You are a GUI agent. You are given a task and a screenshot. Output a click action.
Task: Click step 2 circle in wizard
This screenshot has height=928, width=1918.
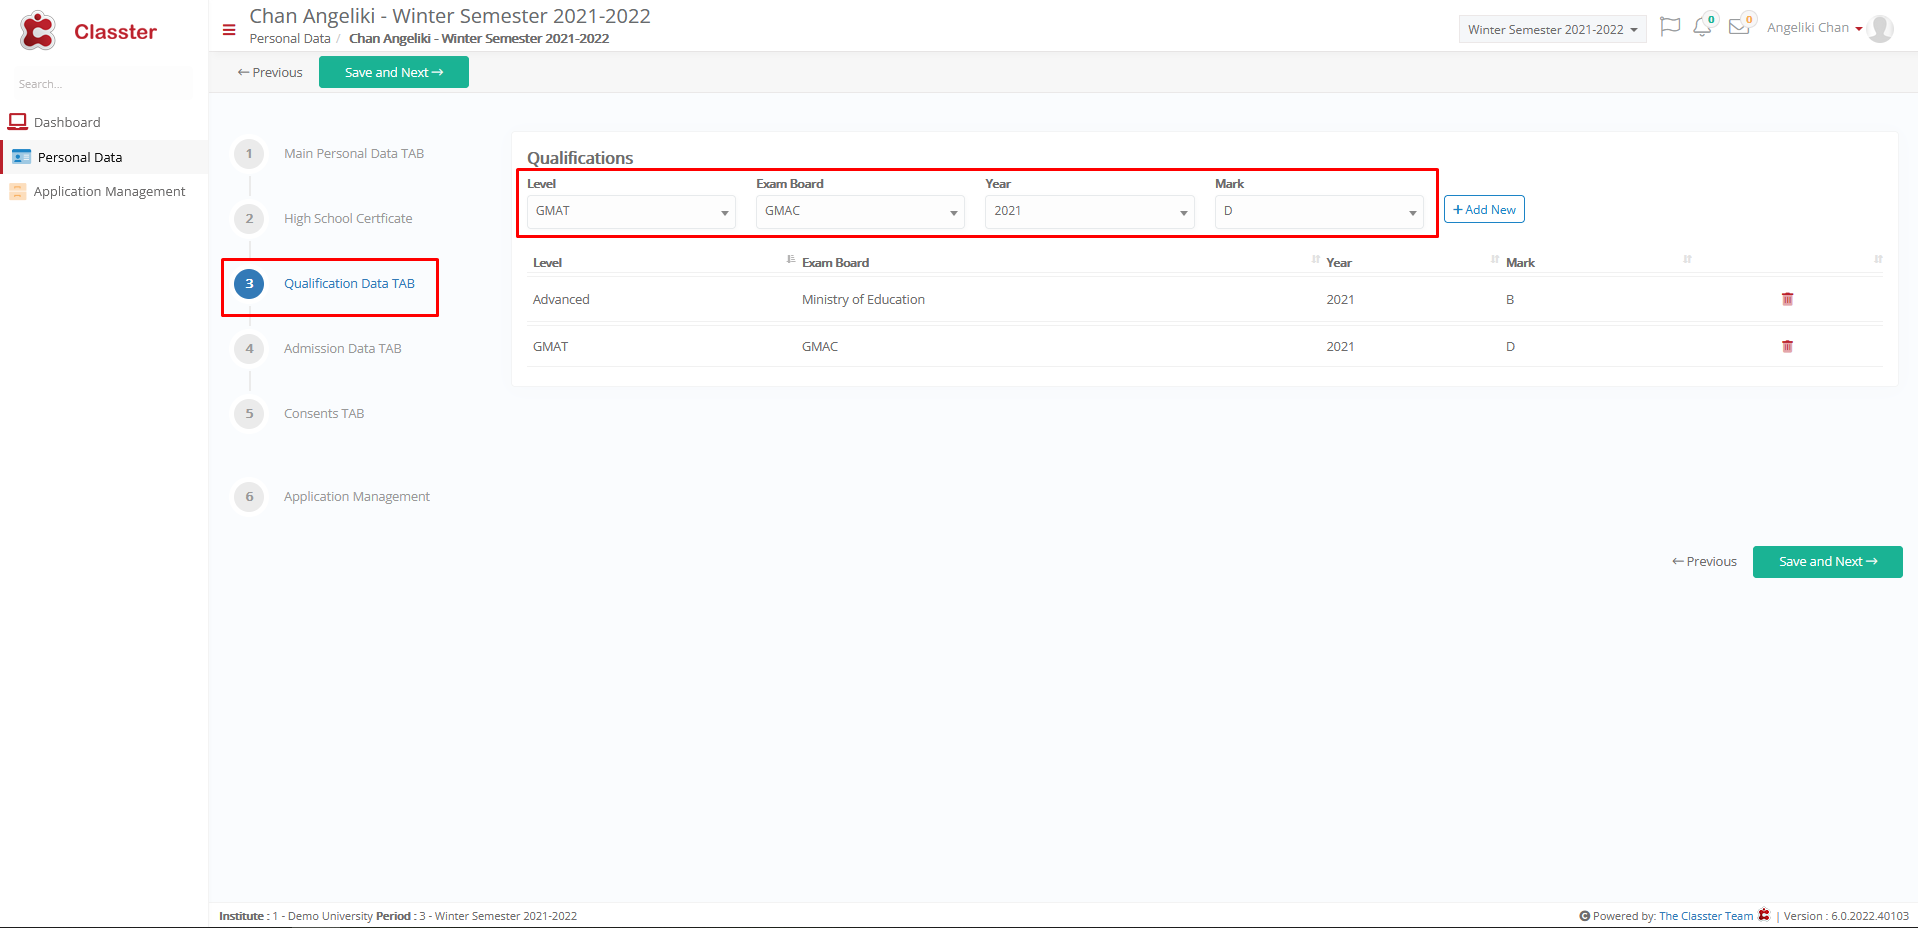(249, 218)
